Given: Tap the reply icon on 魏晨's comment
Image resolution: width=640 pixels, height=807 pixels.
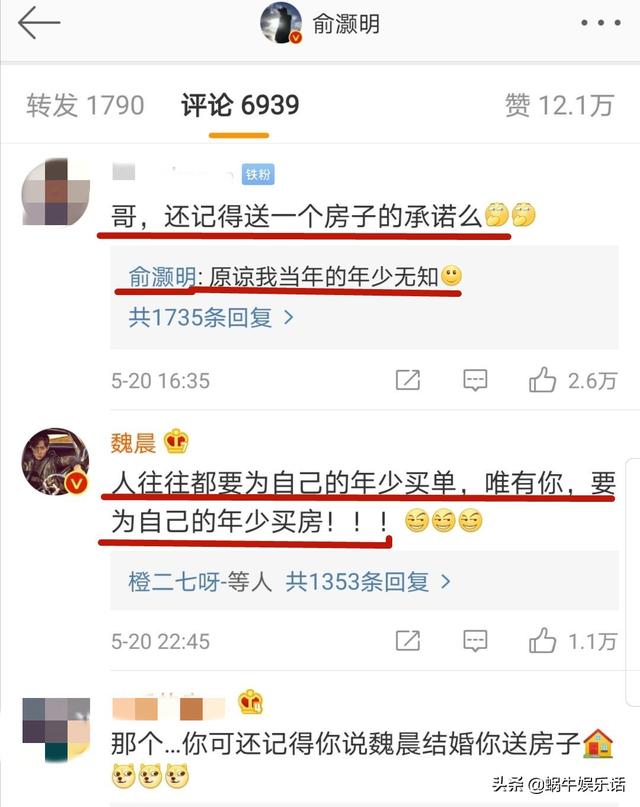Looking at the screenshot, I should tap(475, 641).
